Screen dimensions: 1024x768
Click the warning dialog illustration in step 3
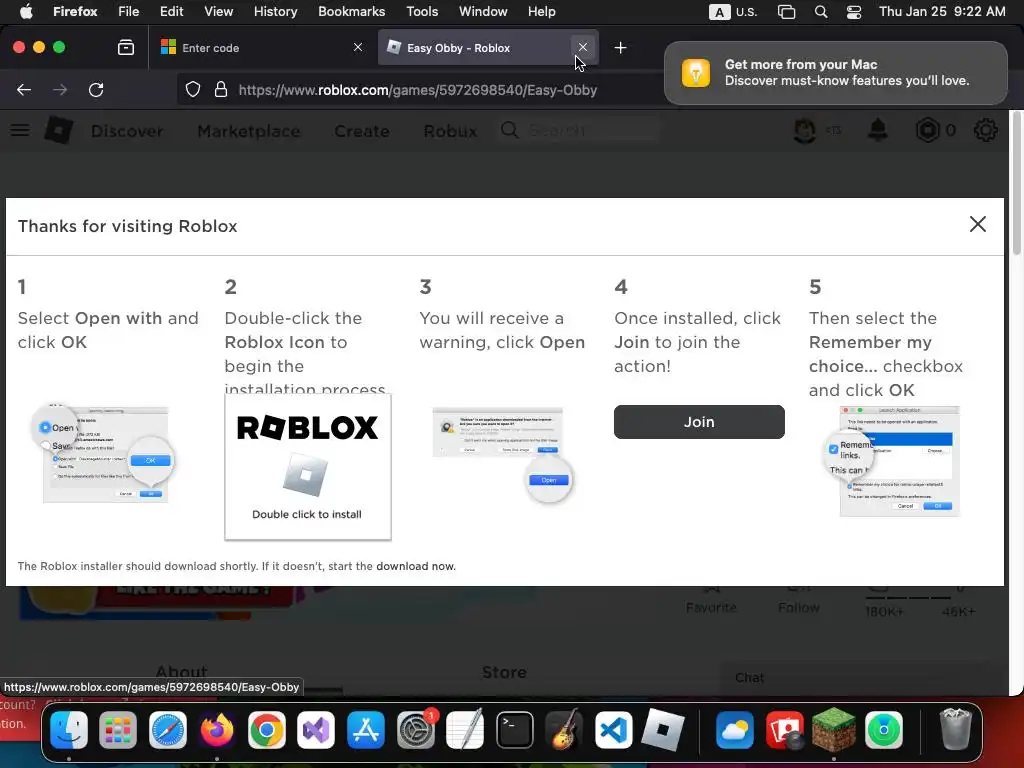tap(502, 454)
